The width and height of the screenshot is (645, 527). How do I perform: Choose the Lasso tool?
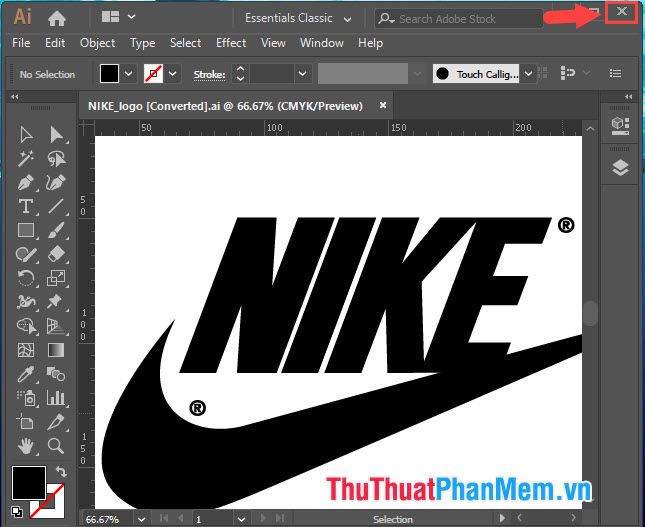(56, 158)
